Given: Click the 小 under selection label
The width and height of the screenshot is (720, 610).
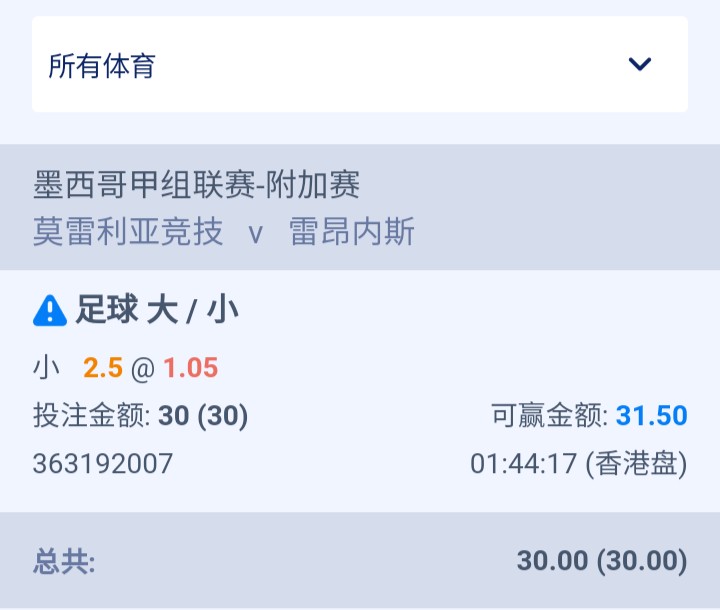Looking at the screenshot, I should [x=46, y=368].
